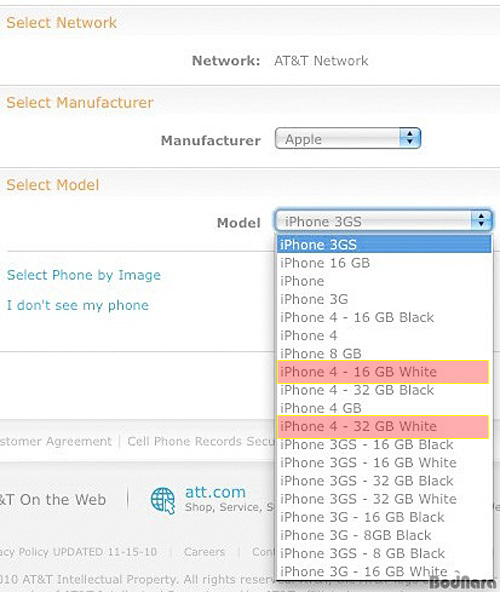This screenshot has height=592, width=500.
Task: Choose iPhone 4 - 32 GB Black
Action: [x=384, y=390]
